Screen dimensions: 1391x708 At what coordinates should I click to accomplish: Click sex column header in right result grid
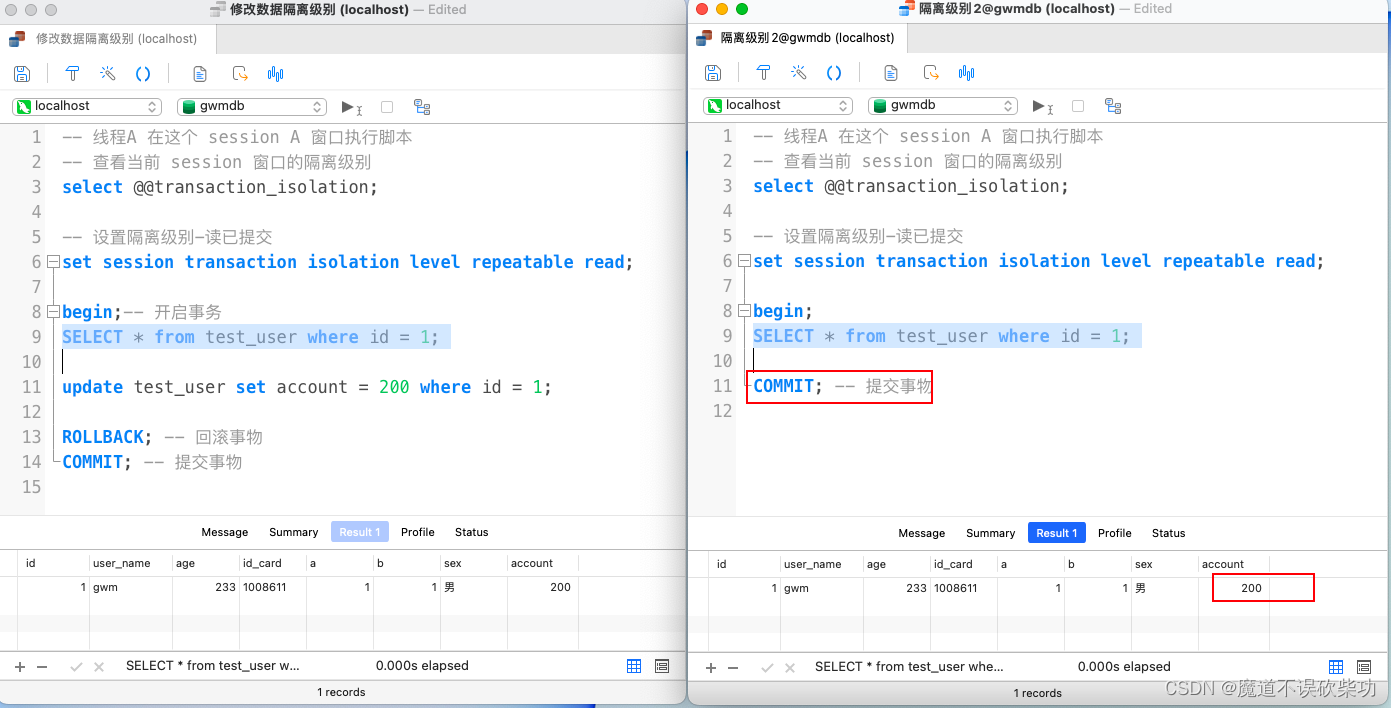[x=1164, y=564]
